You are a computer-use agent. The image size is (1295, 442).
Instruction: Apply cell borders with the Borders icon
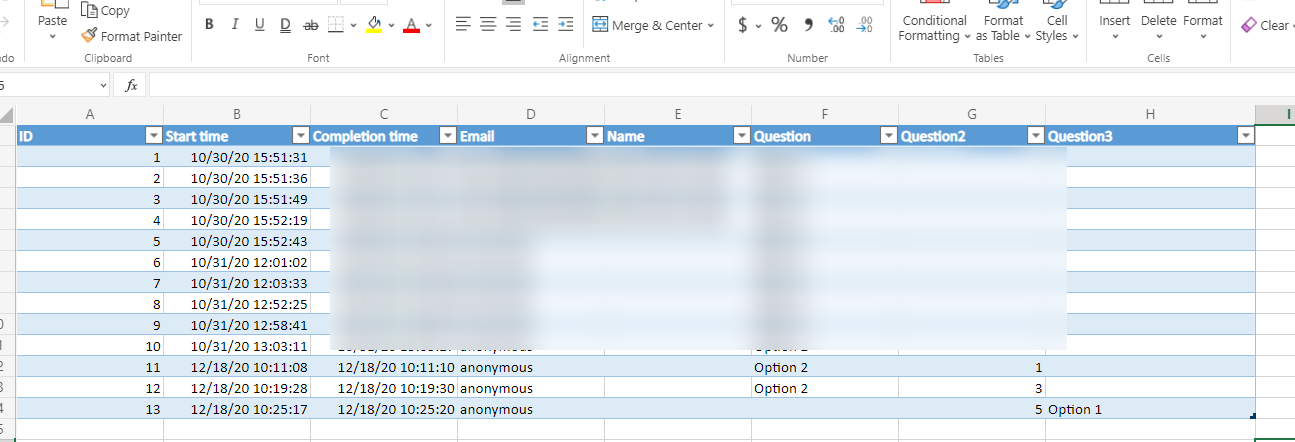click(x=337, y=25)
